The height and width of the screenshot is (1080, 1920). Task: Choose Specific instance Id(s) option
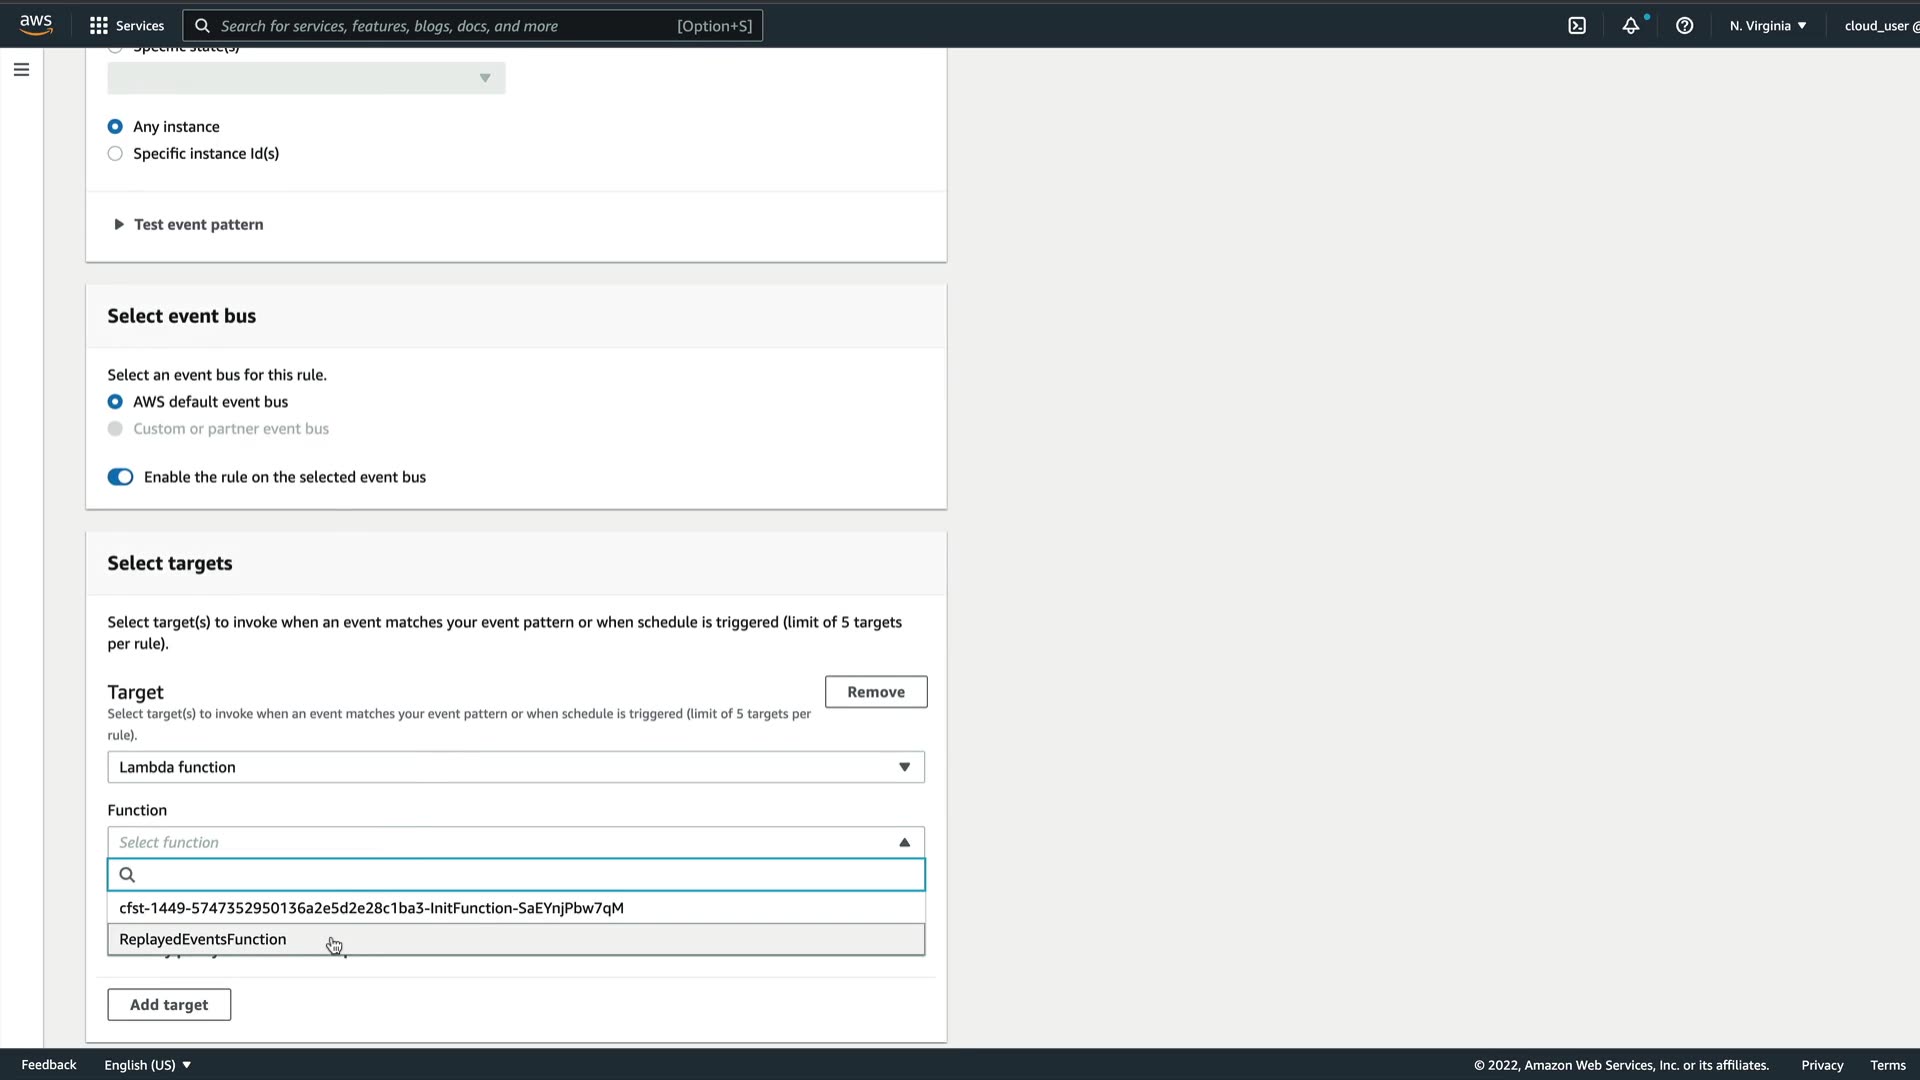[115, 154]
